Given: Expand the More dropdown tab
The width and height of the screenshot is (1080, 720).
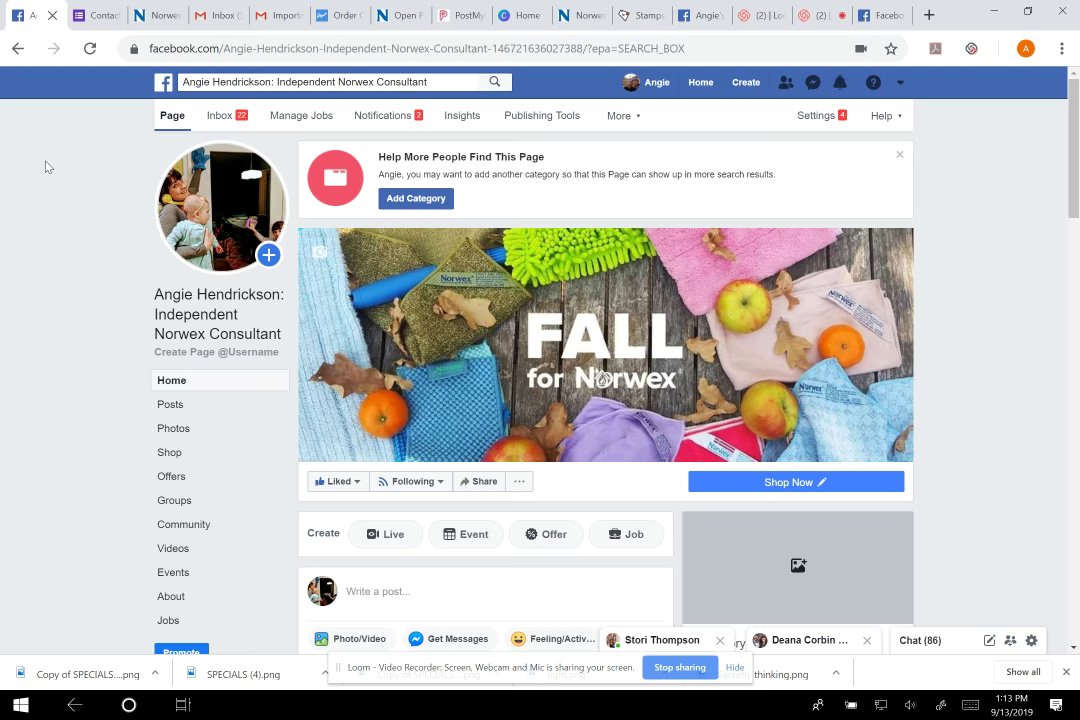Looking at the screenshot, I should [623, 116].
